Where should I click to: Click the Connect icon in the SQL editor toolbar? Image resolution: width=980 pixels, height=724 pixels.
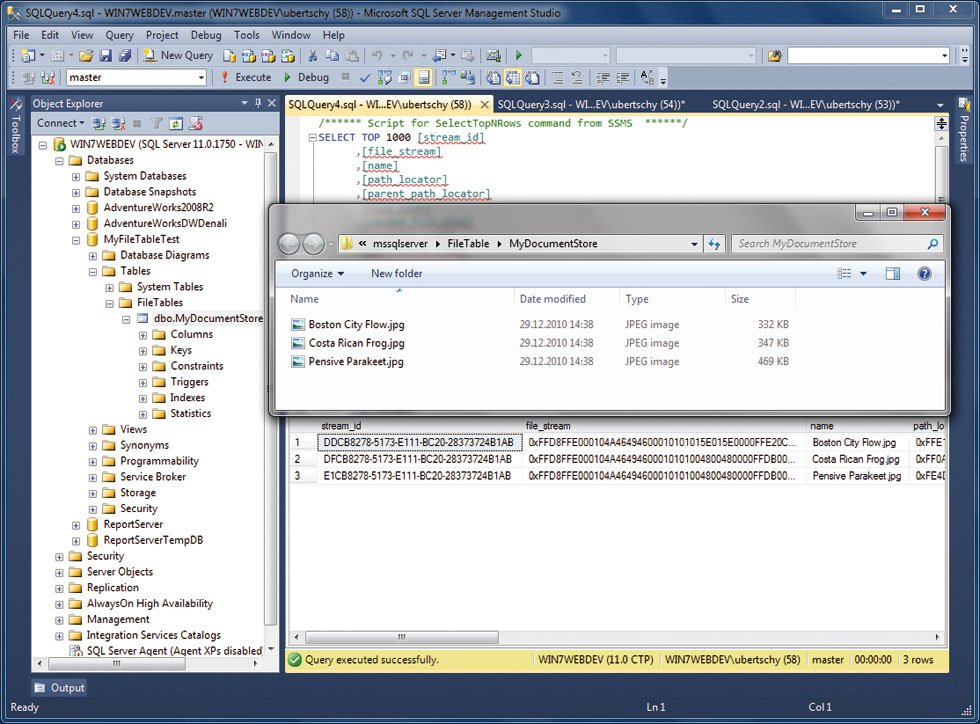pos(28,78)
